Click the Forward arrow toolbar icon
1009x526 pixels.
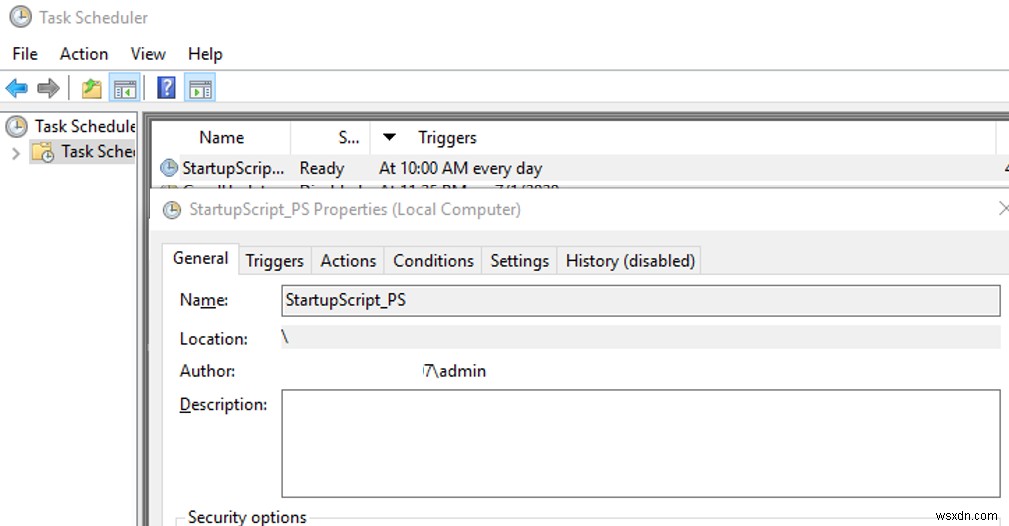click(48, 88)
